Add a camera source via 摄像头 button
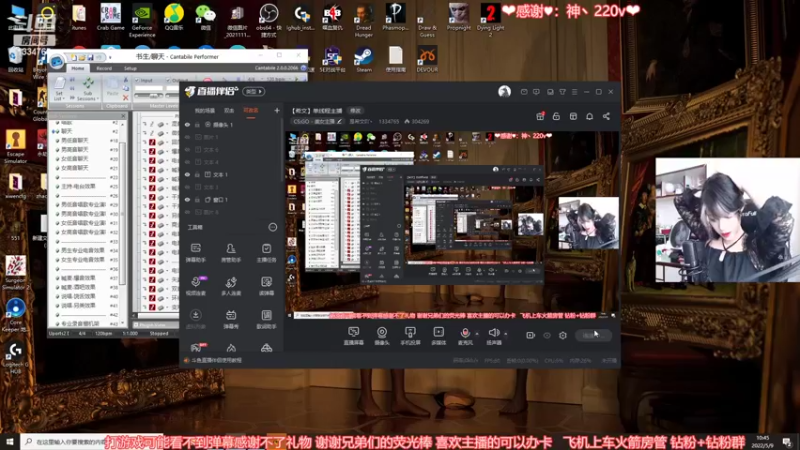 (x=382, y=336)
